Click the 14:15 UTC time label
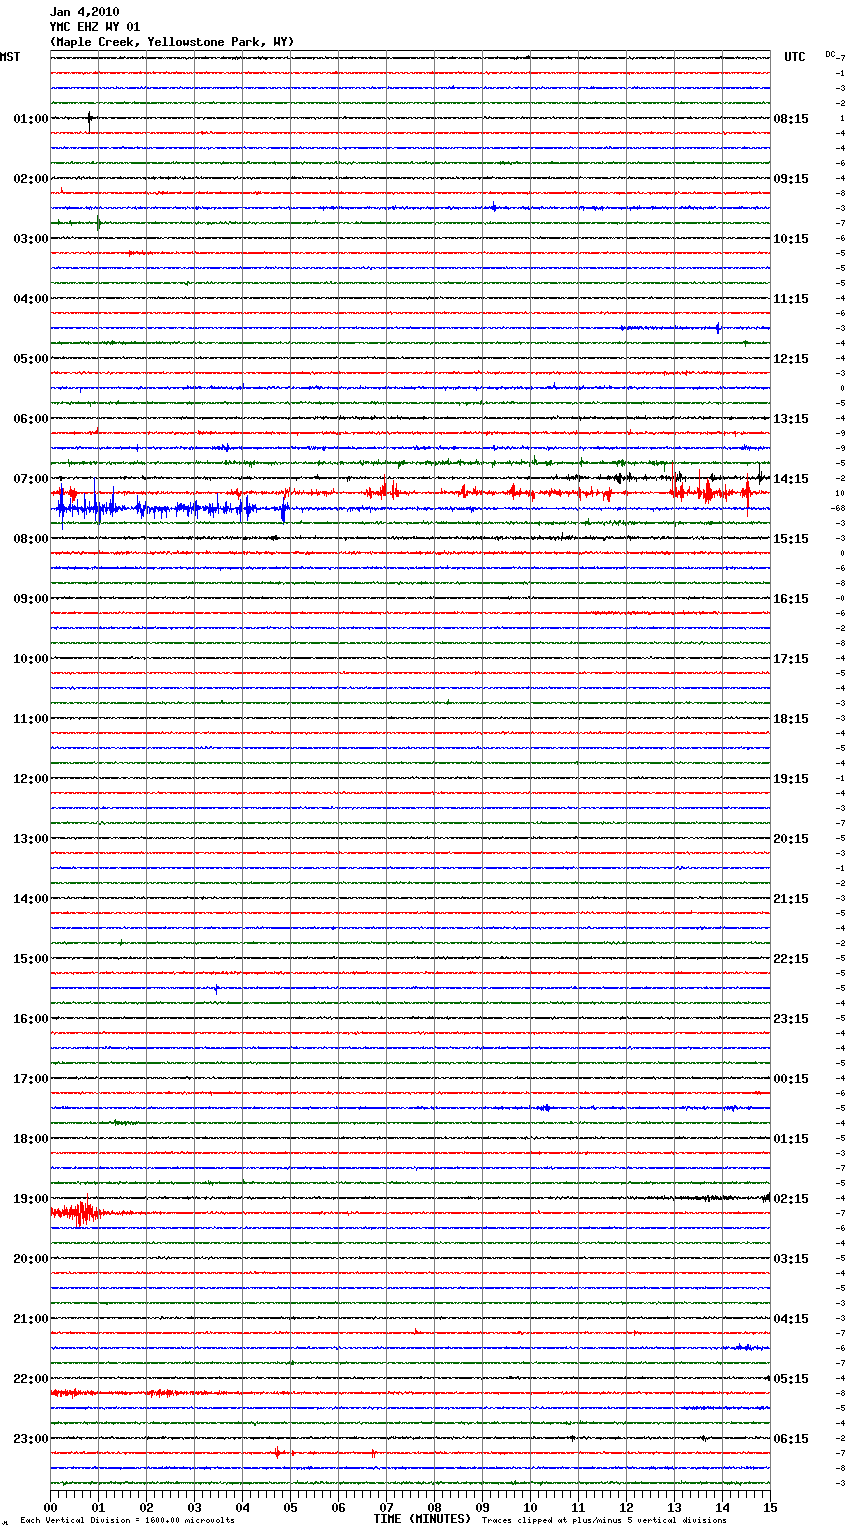This screenshot has width=850, height=1534. click(791, 479)
